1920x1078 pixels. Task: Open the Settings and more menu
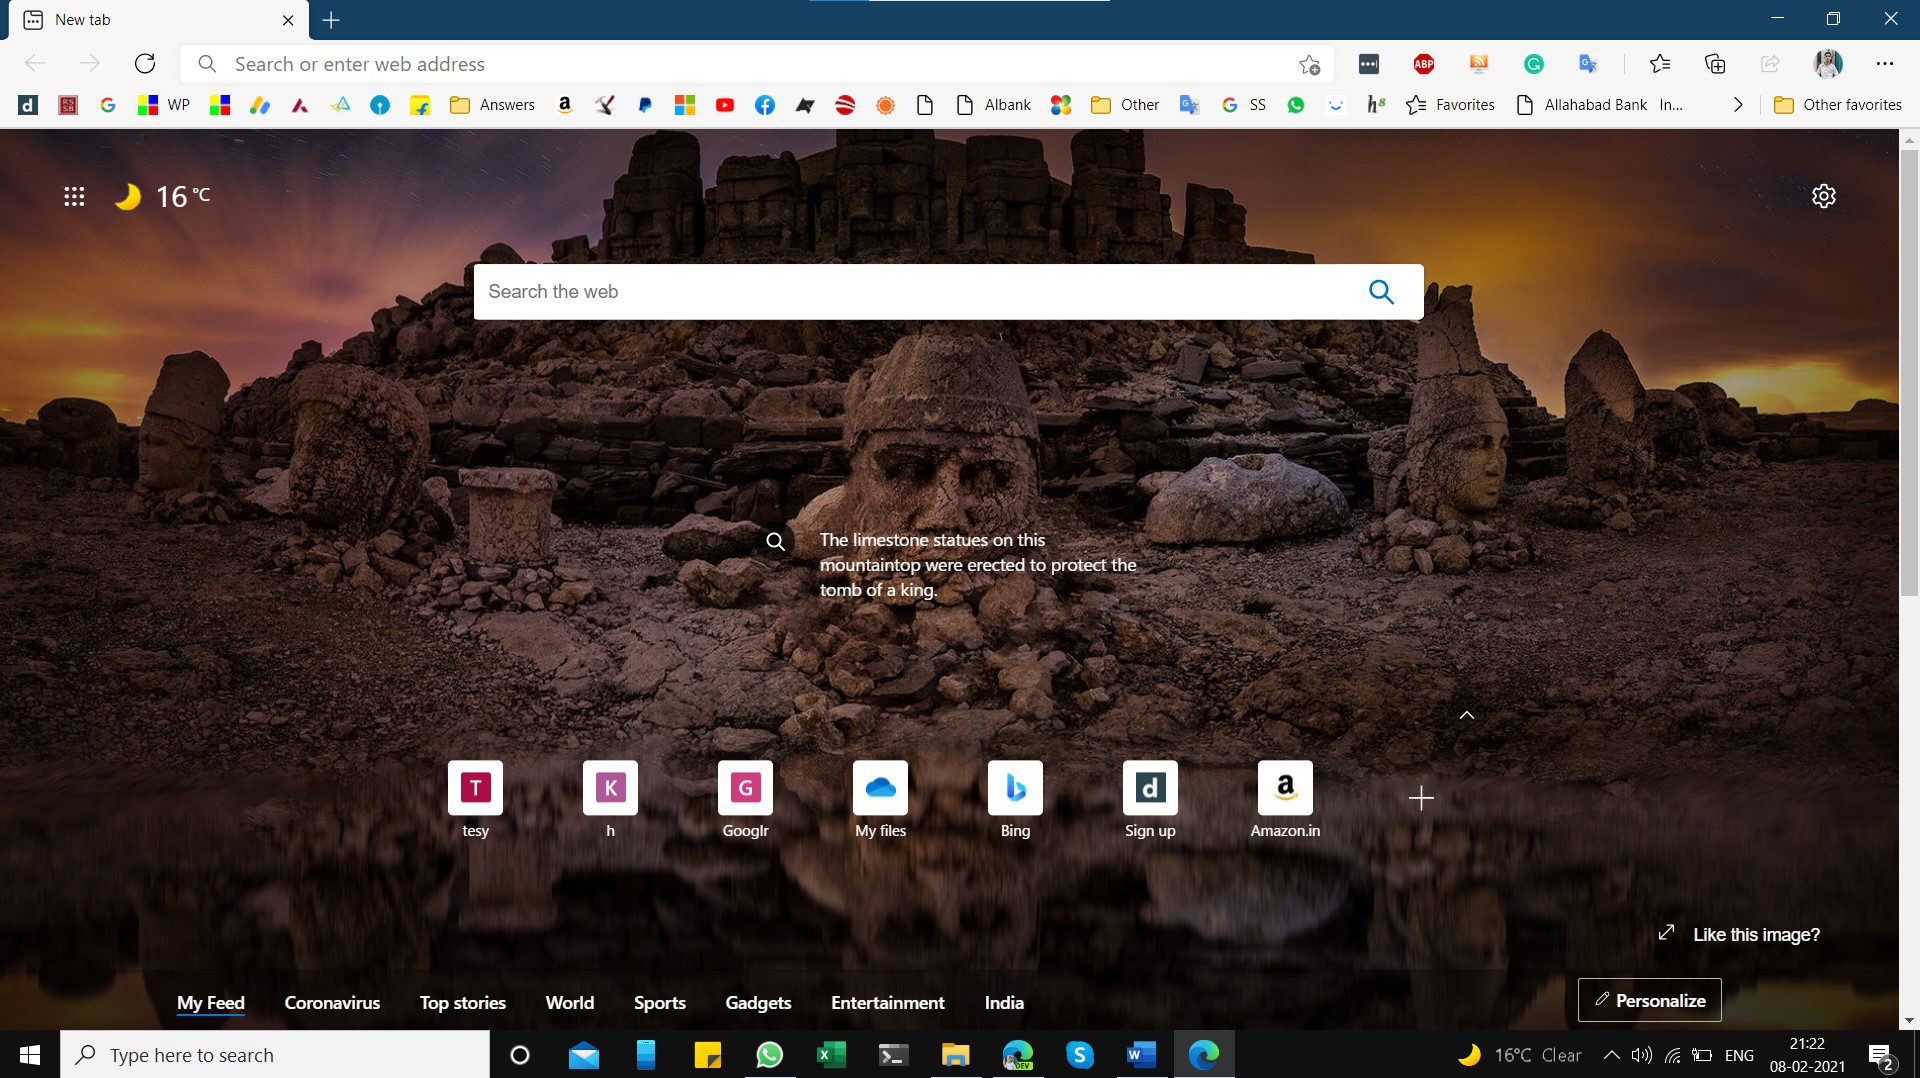click(x=1885, y=64)
